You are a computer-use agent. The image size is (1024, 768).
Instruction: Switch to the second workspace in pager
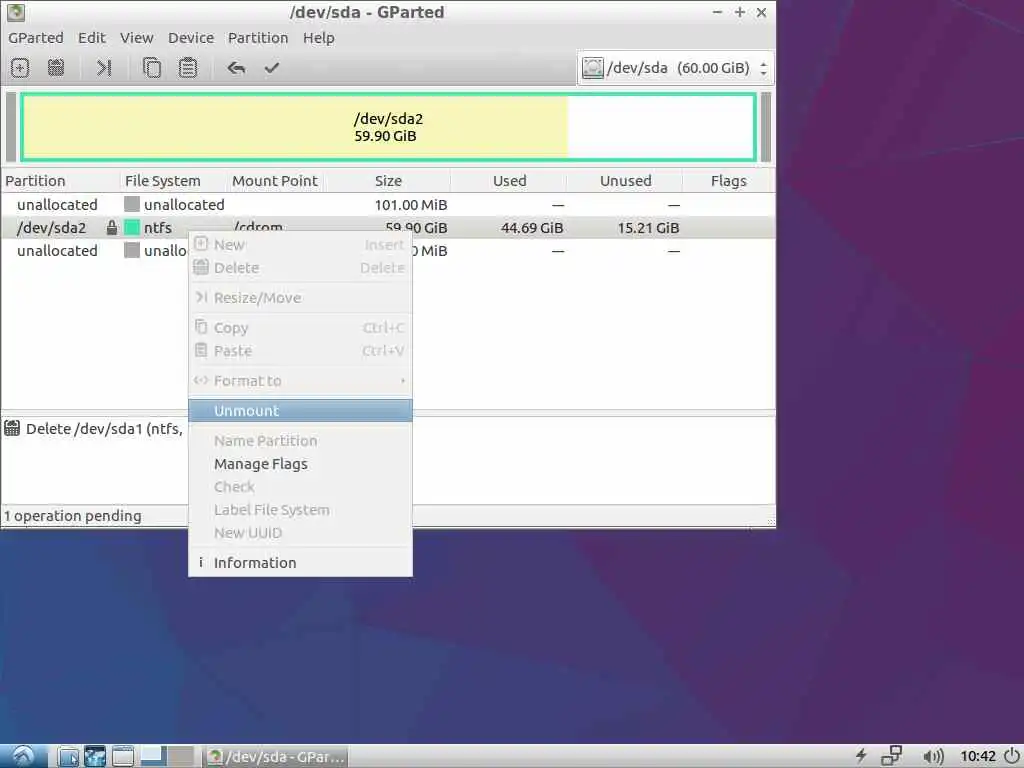(181, 757)
